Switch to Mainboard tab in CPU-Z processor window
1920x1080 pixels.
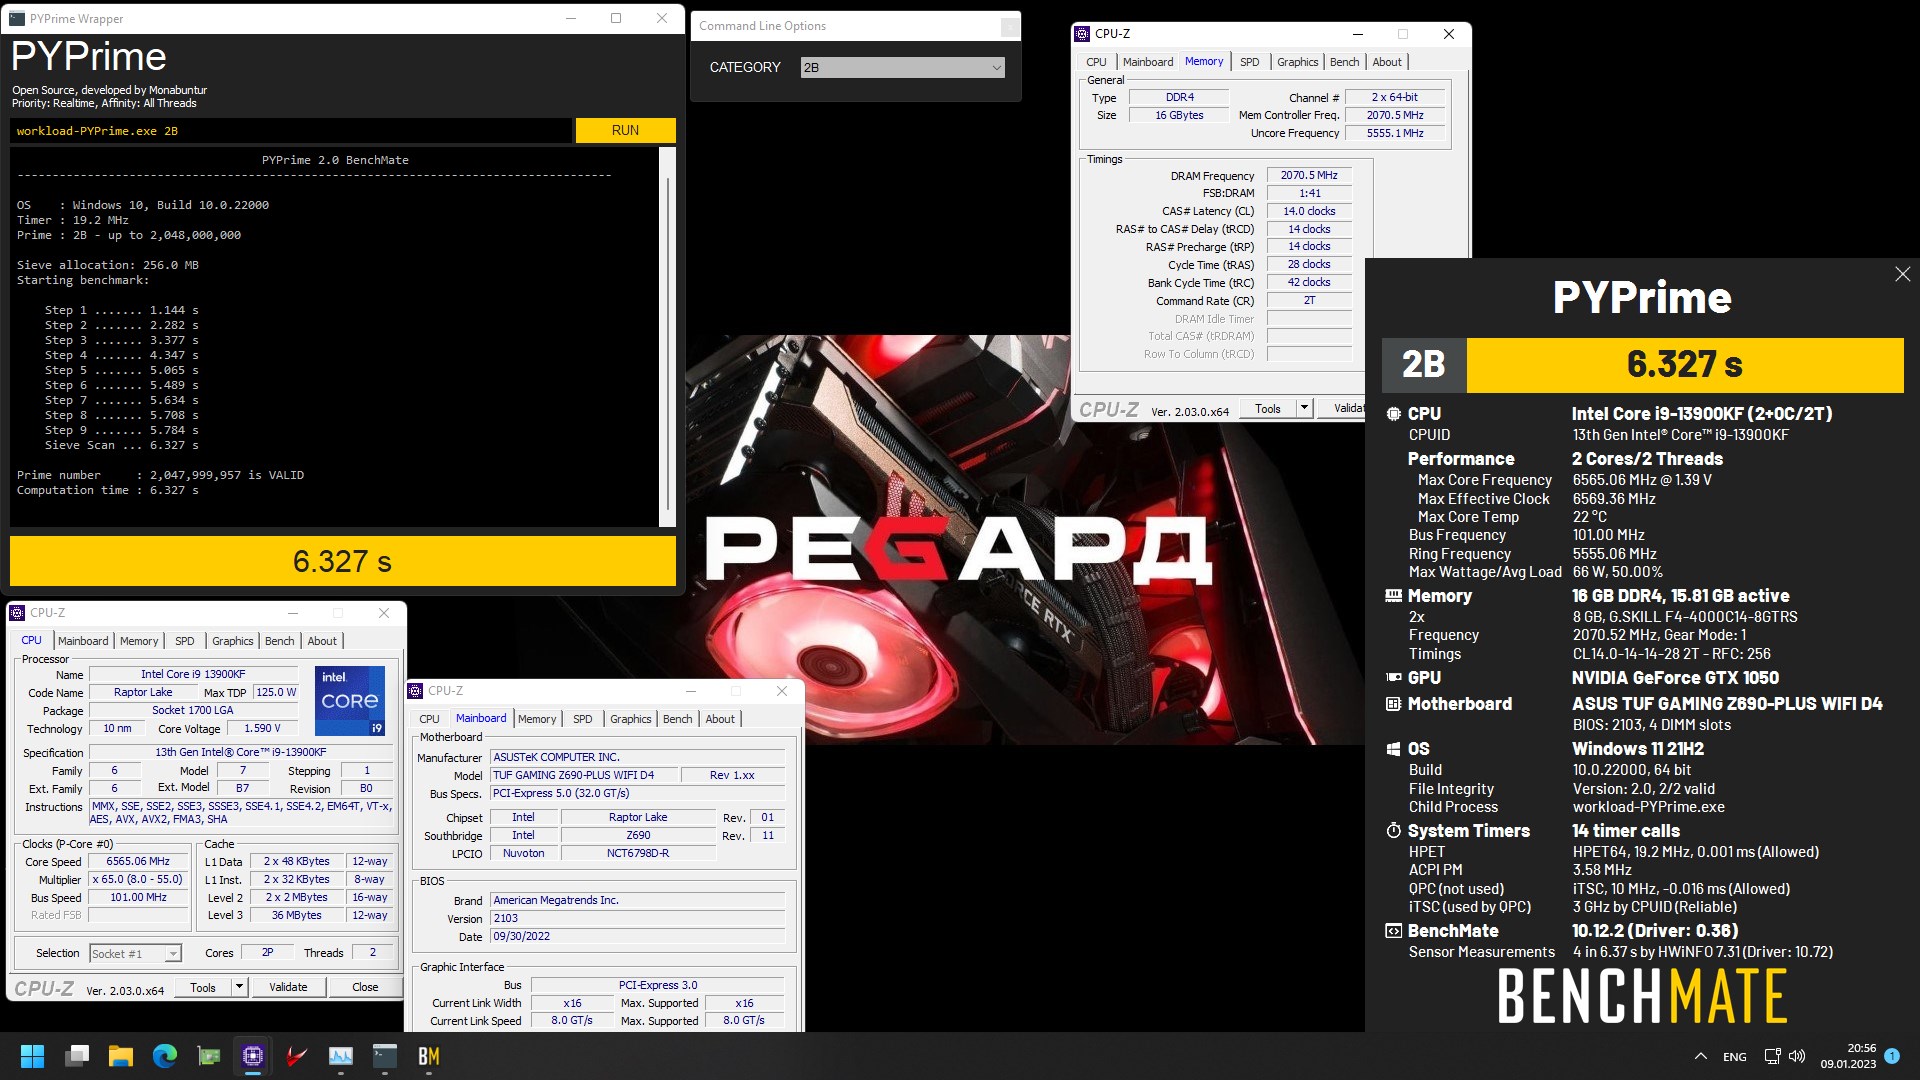[83, 641]
